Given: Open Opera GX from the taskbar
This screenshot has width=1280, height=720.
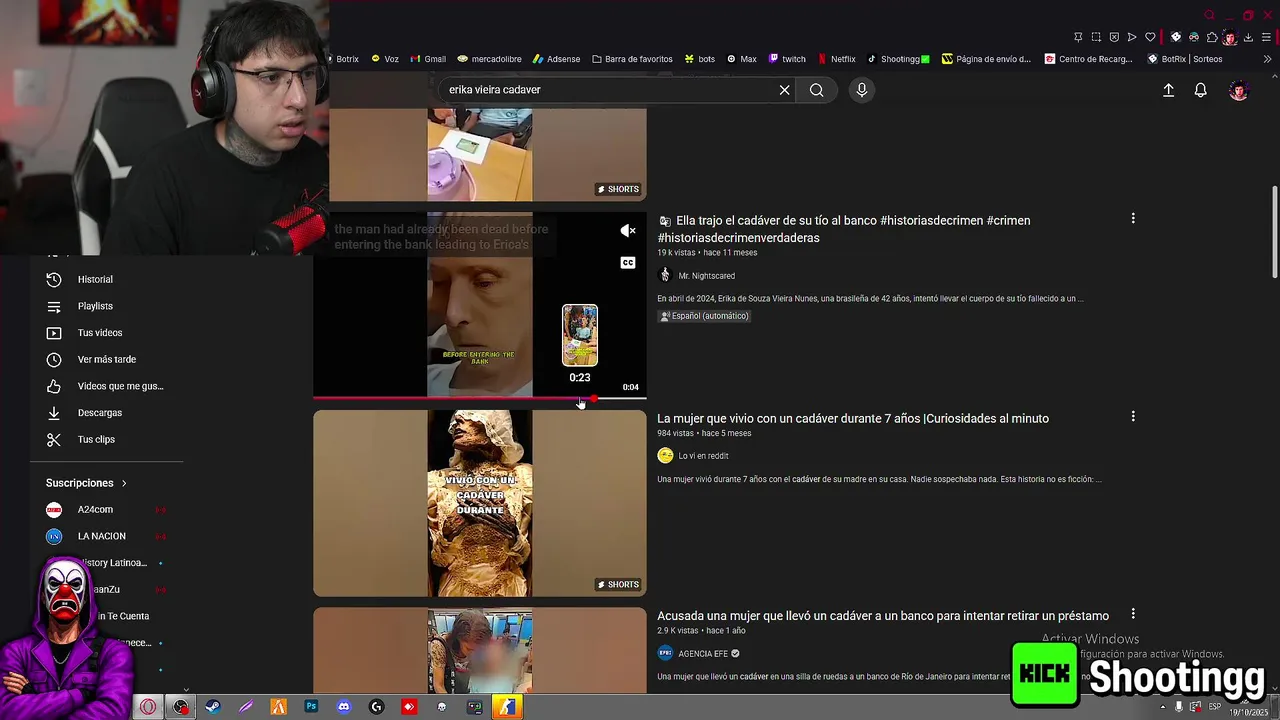Looking at the screenshot, I should click(148, 707).
